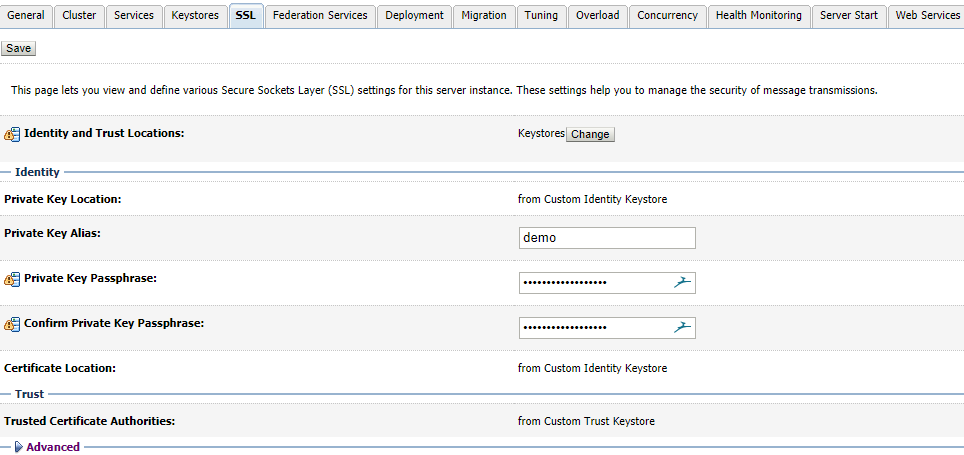Open the Cluster tab
Screen dimensions: 964x455
(x=79, y=16)
